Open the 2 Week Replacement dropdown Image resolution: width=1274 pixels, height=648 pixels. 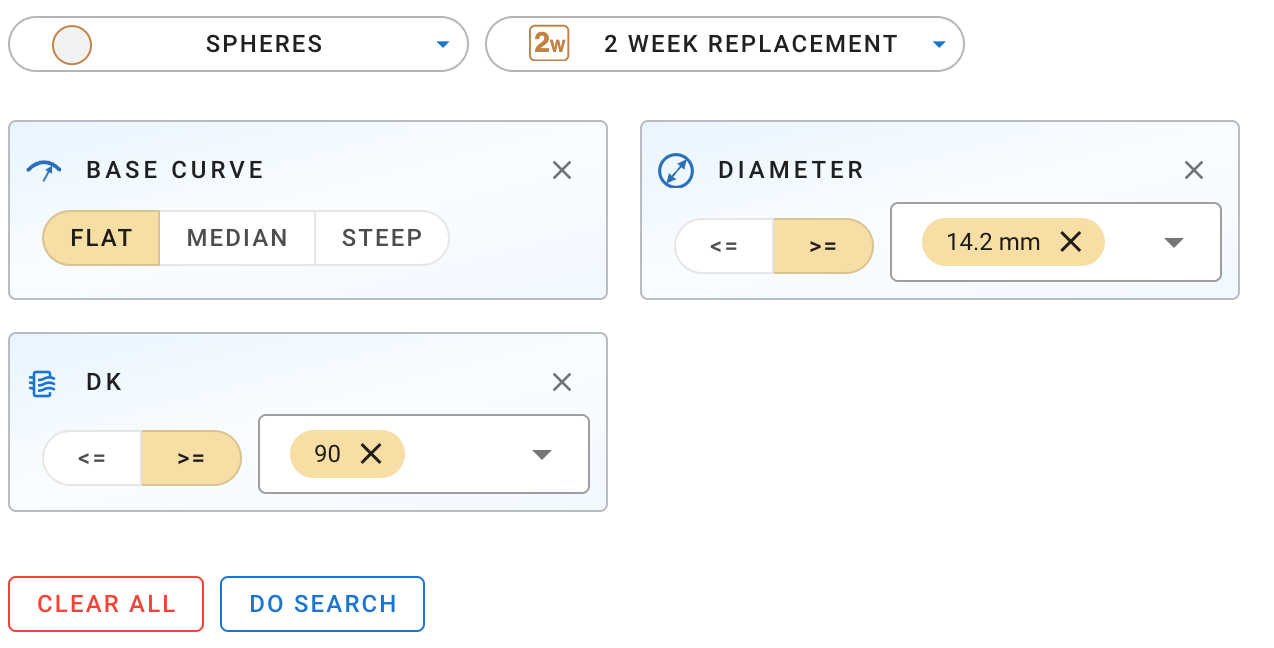click(725, 44)
